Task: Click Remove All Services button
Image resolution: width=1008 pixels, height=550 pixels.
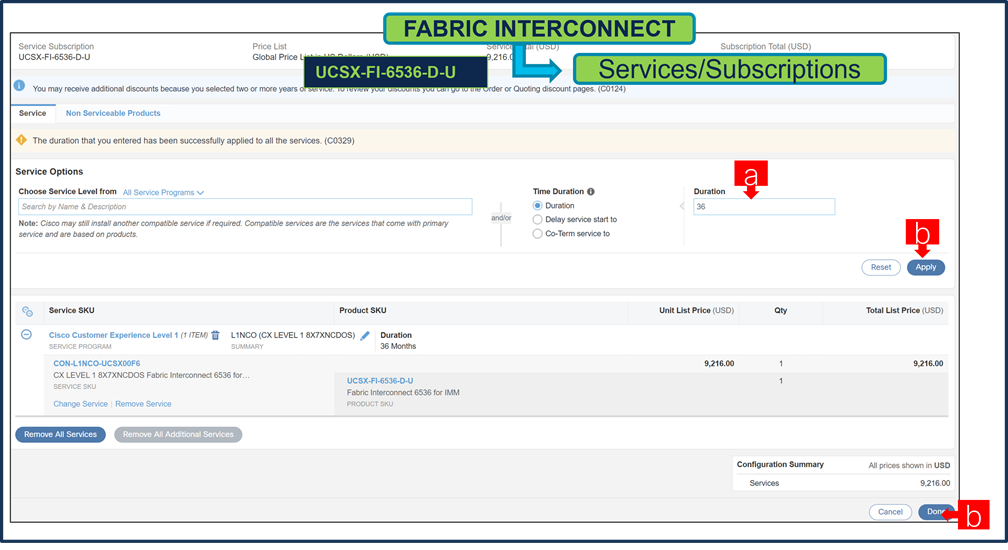Action: [60, 435]
